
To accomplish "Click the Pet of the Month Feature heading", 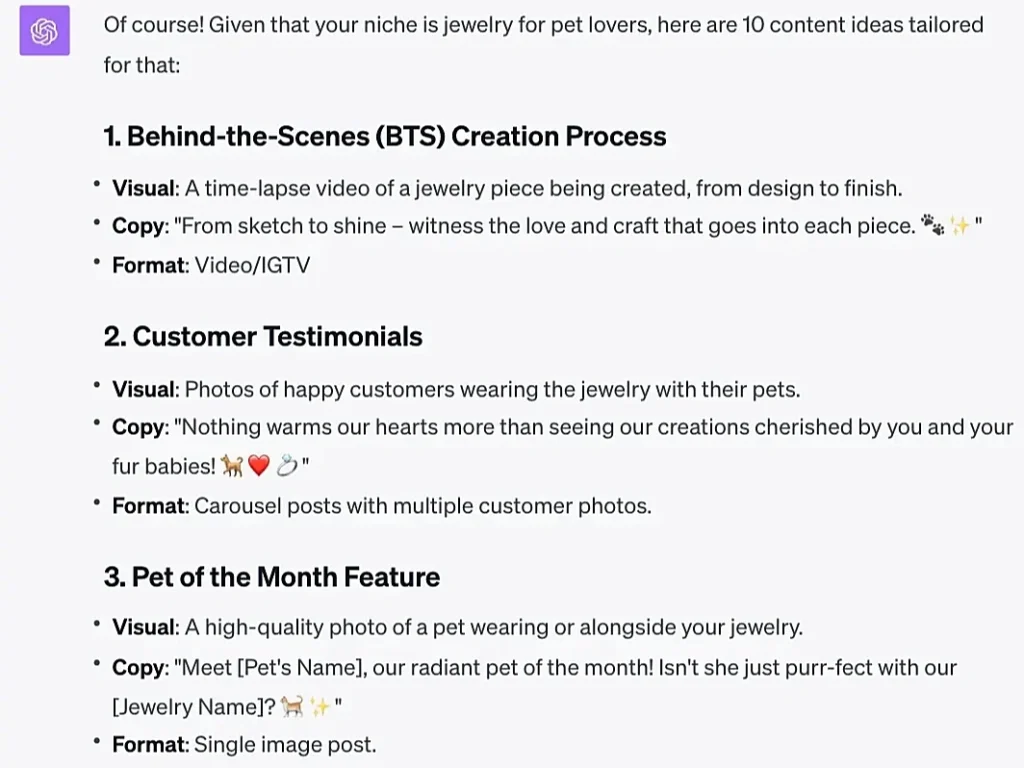I will pyautogui.click(x=272, y=577).
